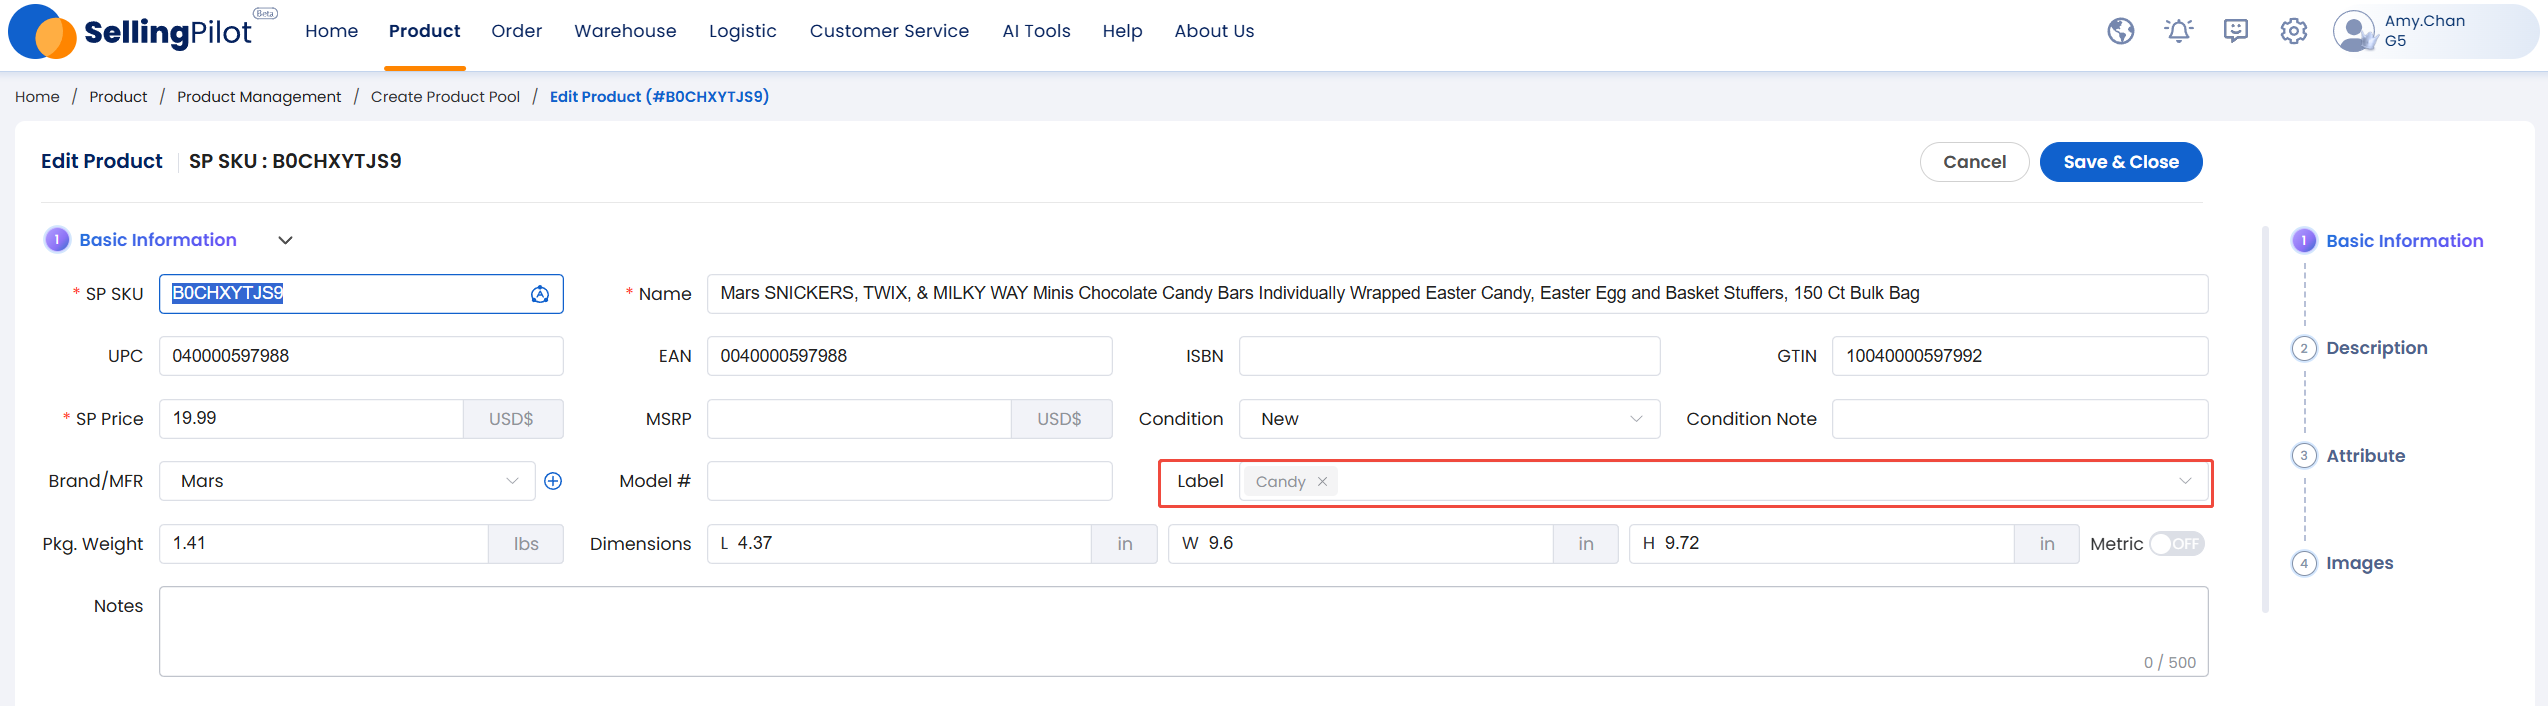This screenshot has height=706, width=2548.
Task: Click inside the Notes textarea
Action: tap(1183, 631)
